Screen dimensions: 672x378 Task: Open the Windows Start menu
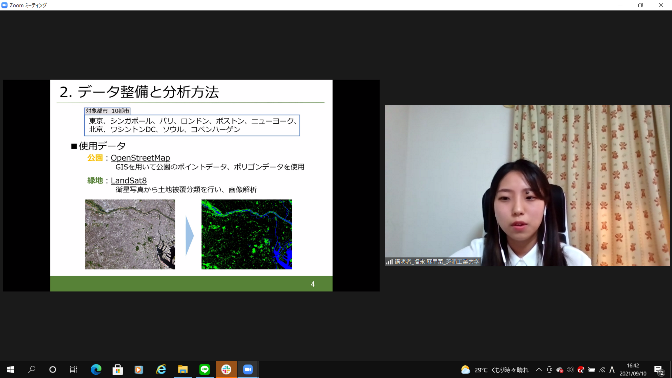tap(10, 369)
